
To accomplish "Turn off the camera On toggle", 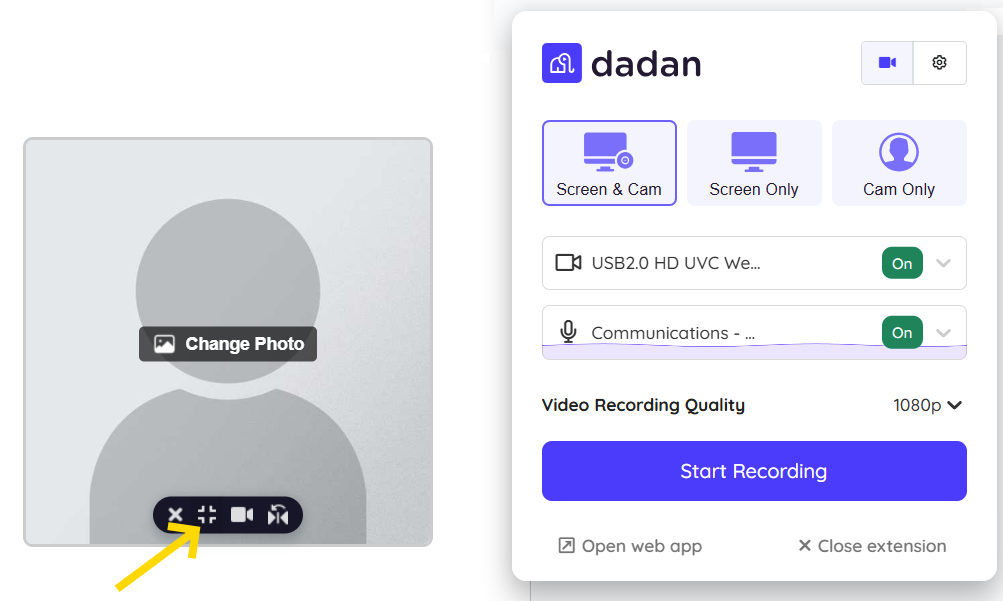I will 902,263.
